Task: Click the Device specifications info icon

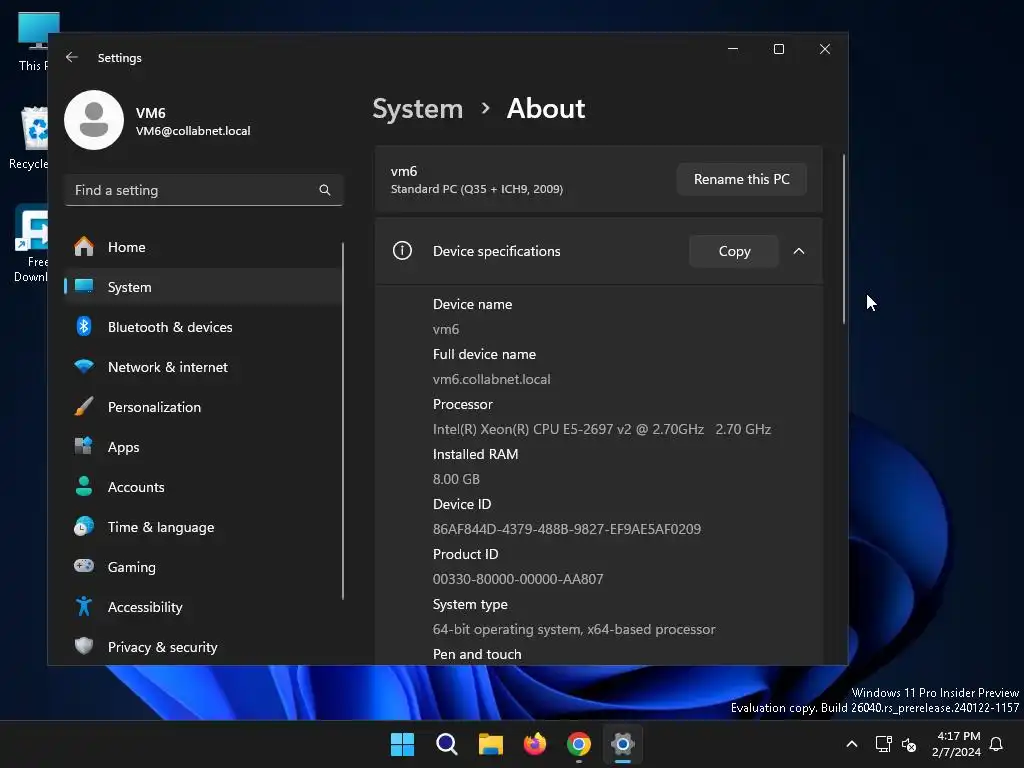Action: pos(402,251)
